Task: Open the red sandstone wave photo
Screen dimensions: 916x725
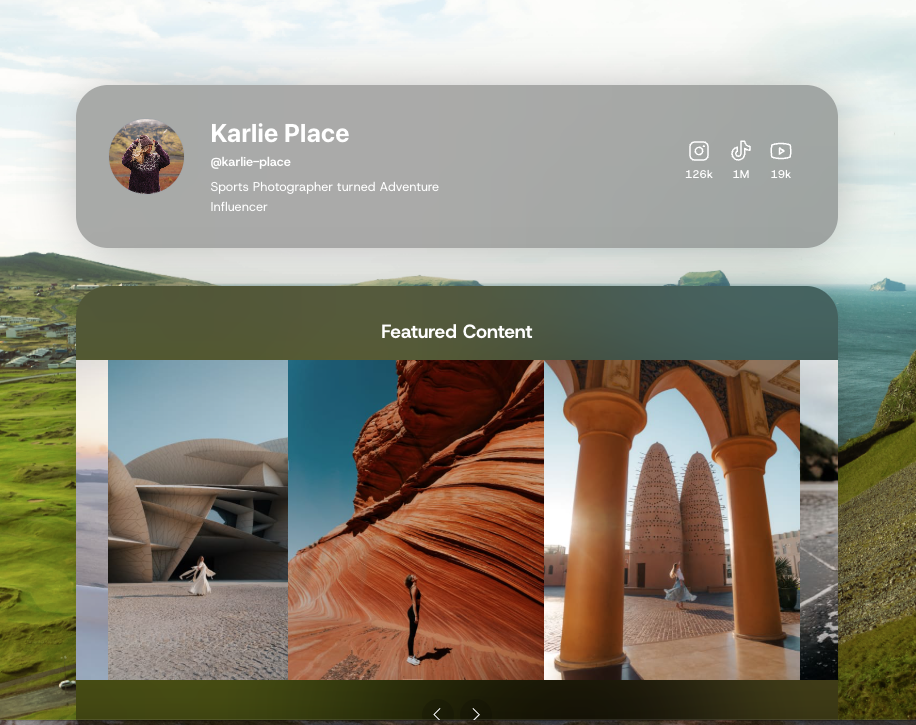Action: click(416, 519)
